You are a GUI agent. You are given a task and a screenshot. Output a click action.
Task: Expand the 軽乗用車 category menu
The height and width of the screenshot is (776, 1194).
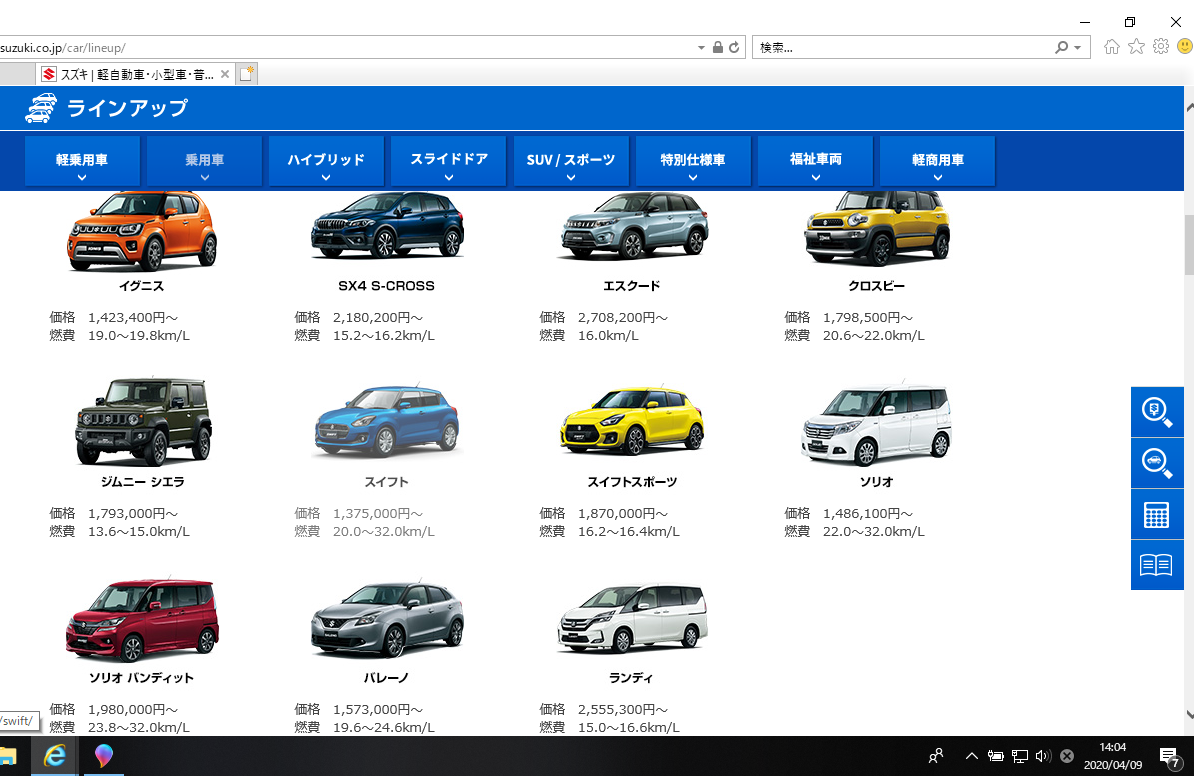pos(82,161)
